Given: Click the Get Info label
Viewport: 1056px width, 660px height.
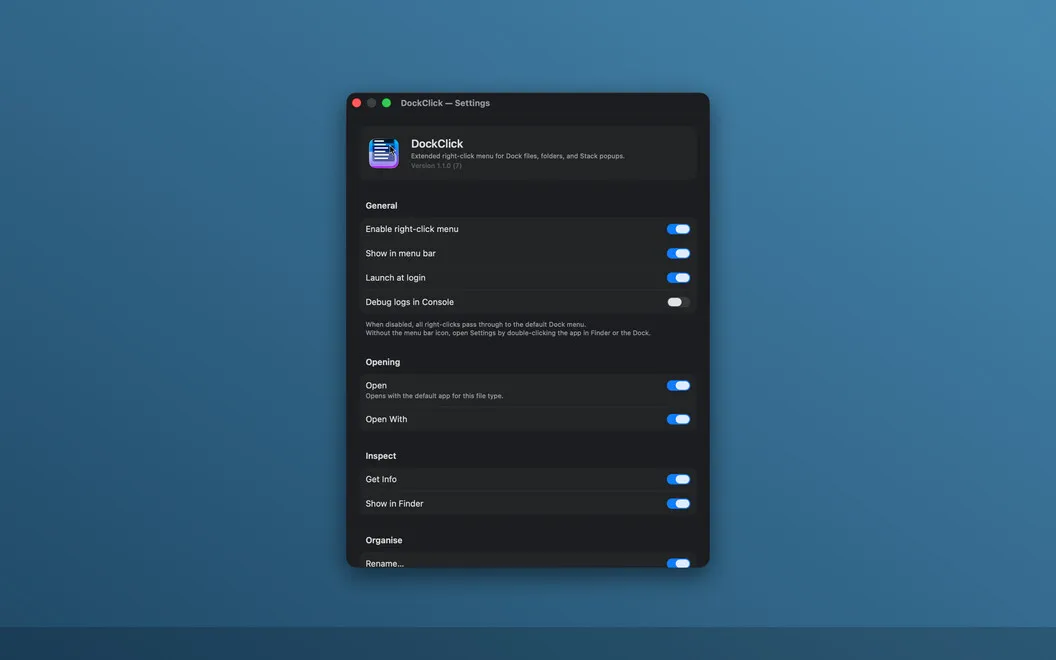Looking at the screenshot, I should (381, 479).
